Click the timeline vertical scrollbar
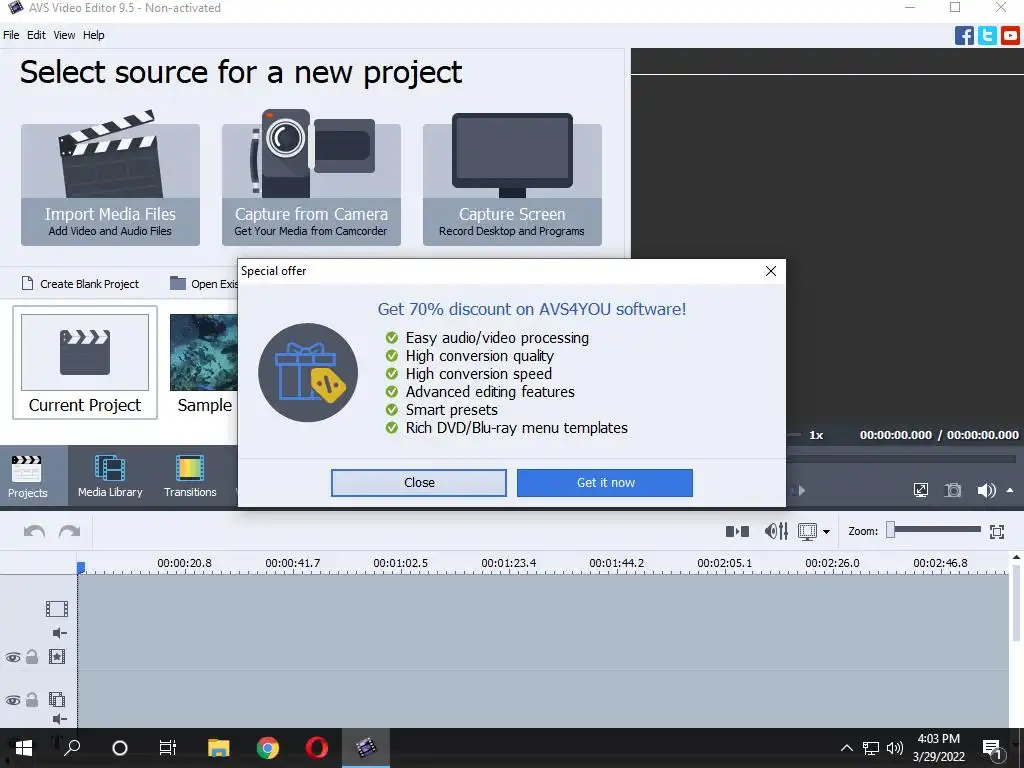The width and height of the screenshot is (1024, 768). coord(1016,601)
